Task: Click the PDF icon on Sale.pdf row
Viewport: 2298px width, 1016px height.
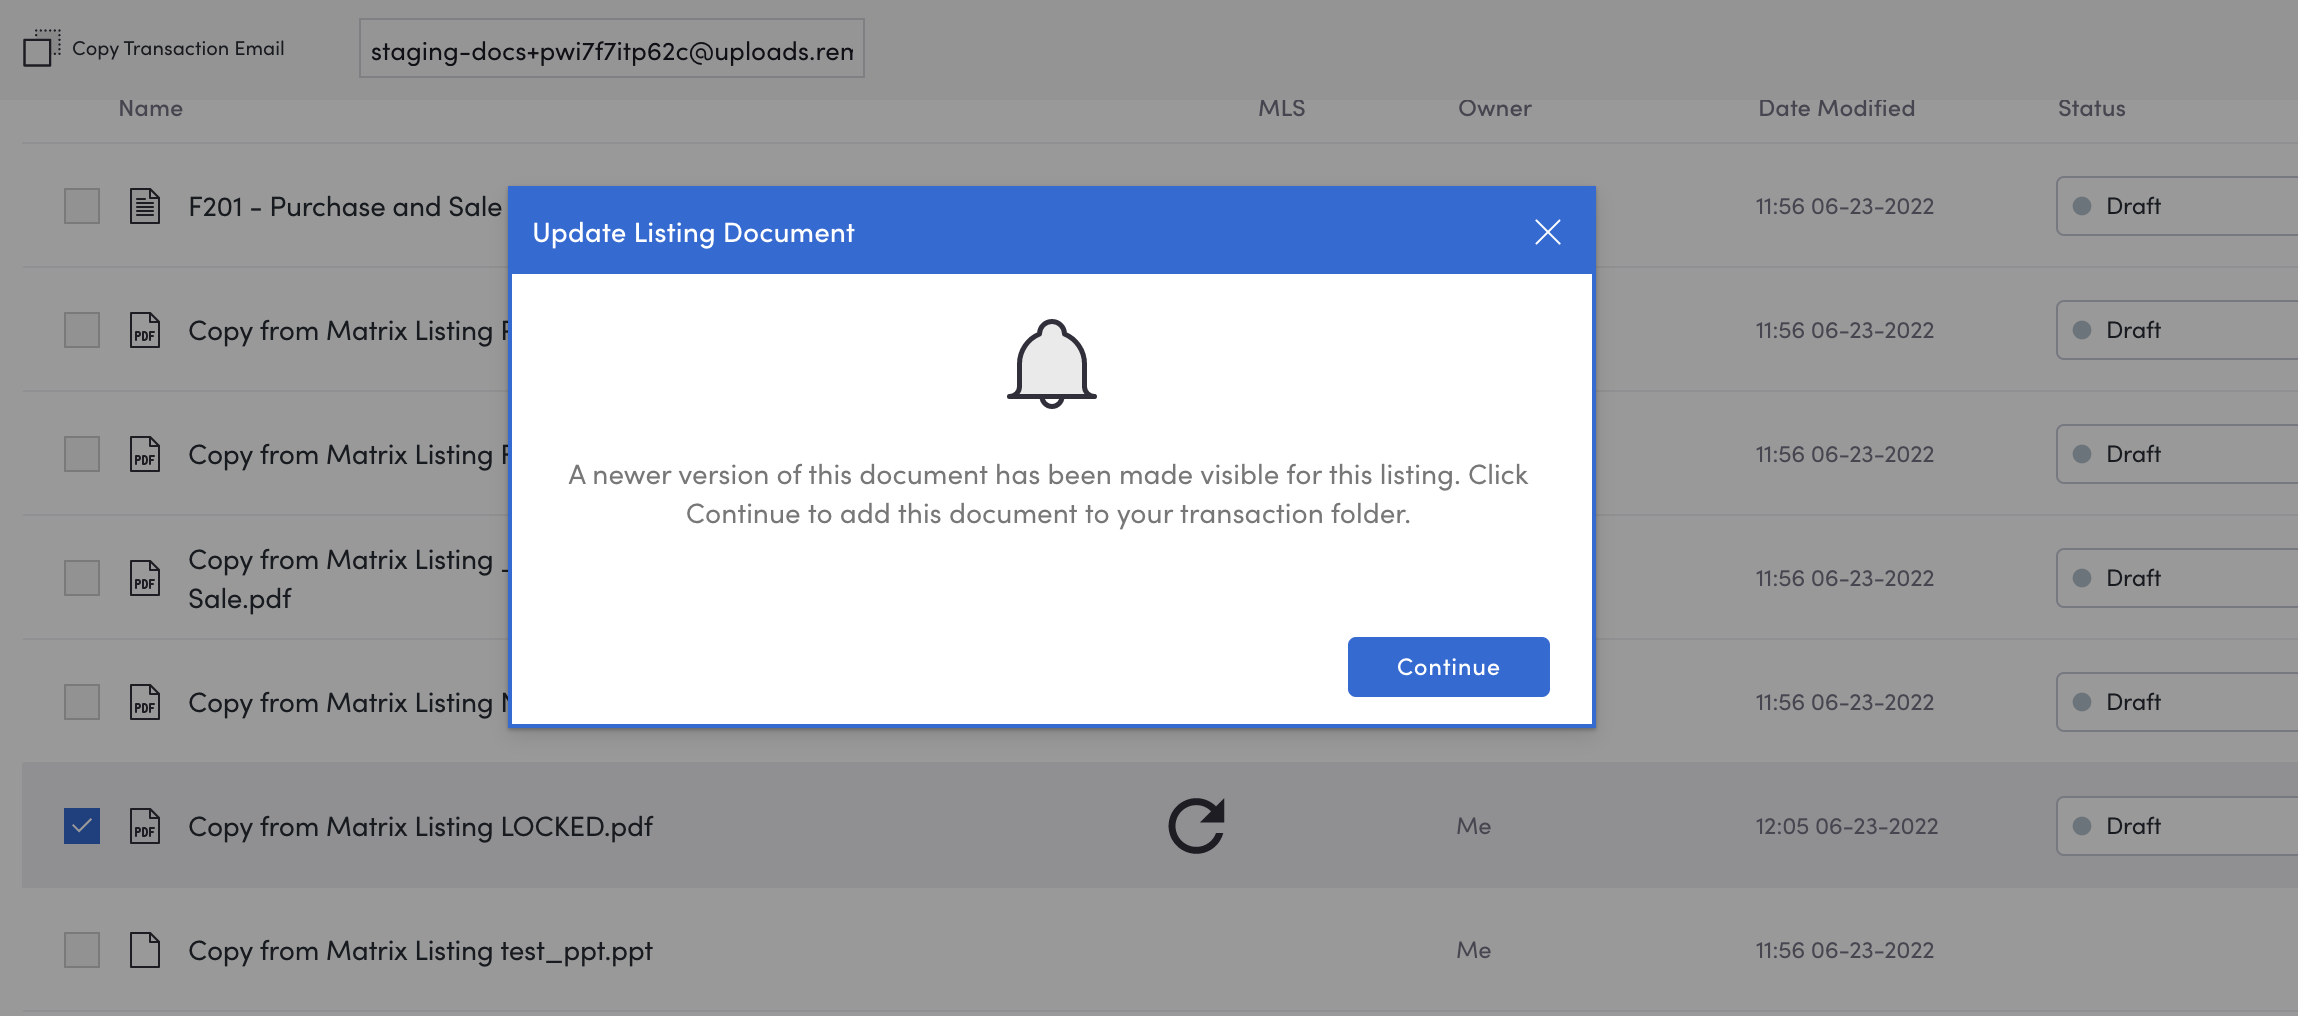Action: pyautogui.click(x=145, y=578)
